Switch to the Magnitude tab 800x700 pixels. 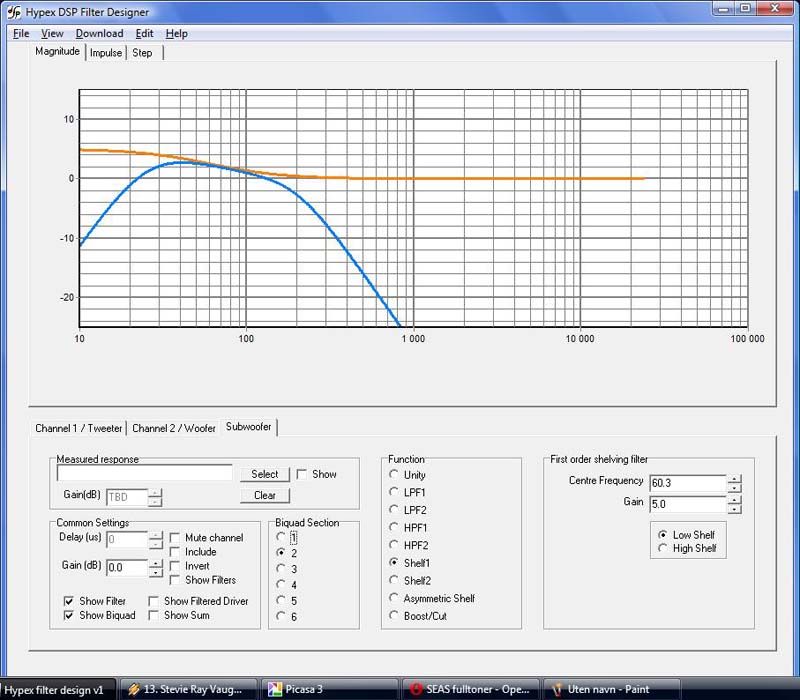pos(57,52)
